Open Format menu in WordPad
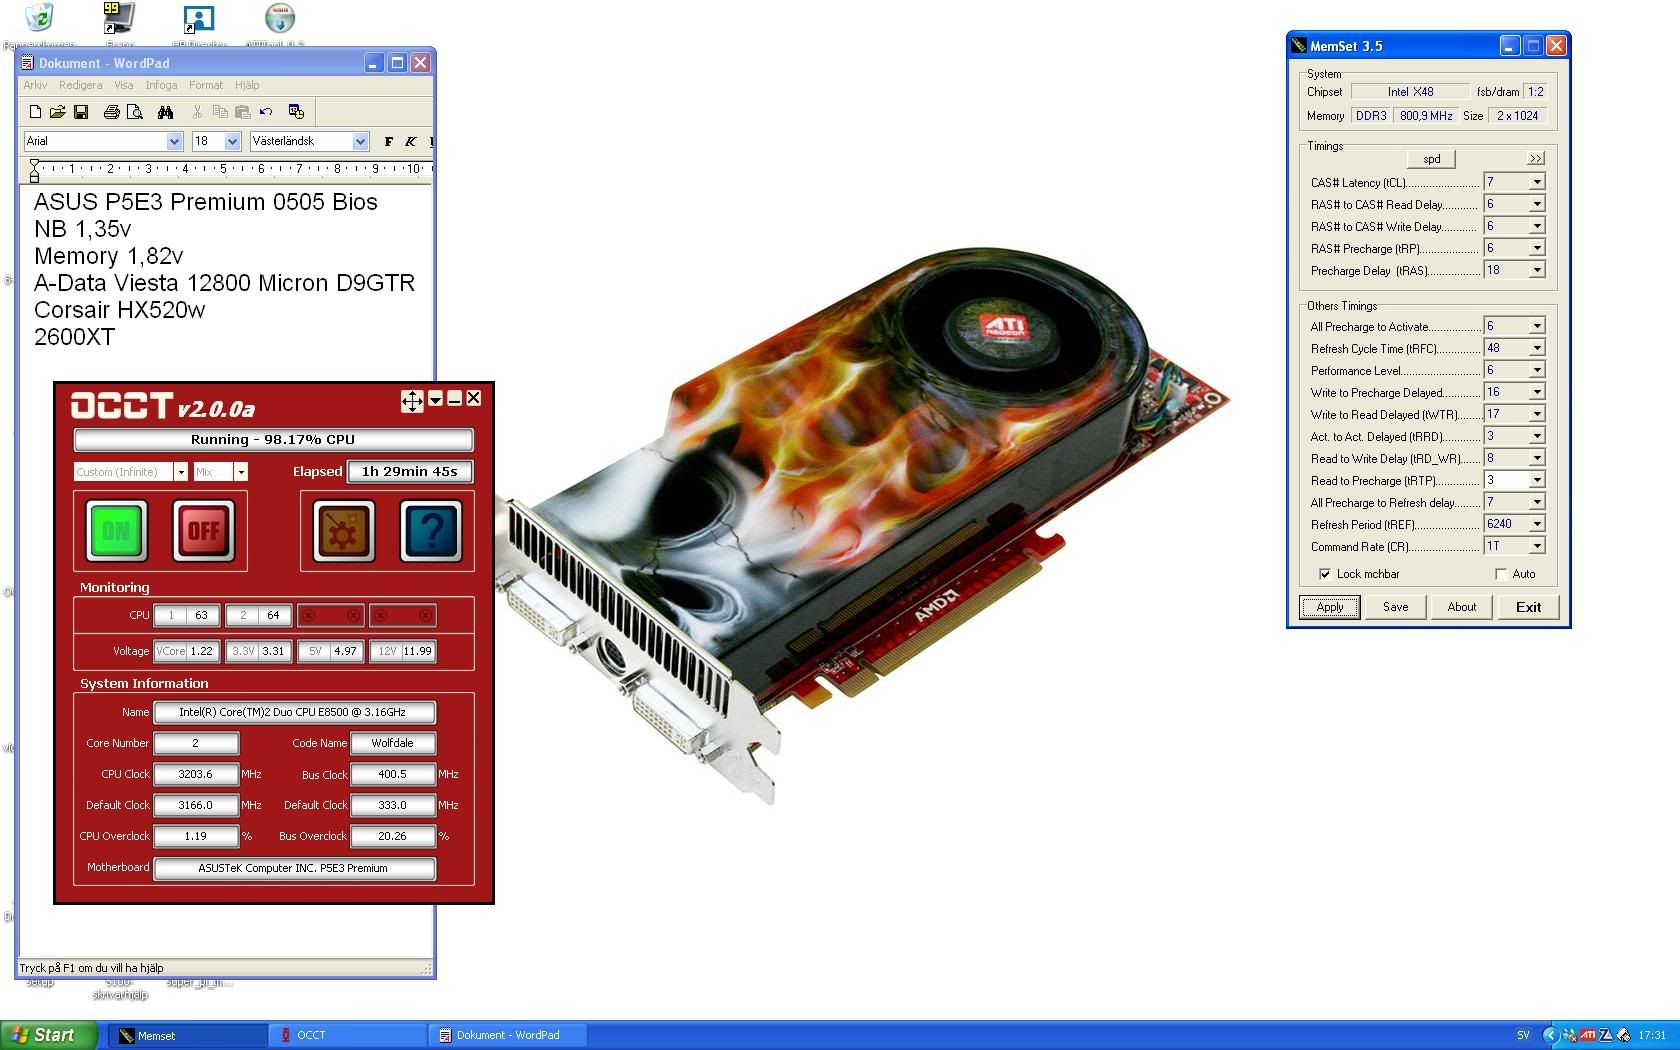Screen dimensions: 1680x1050 point(206,85)
